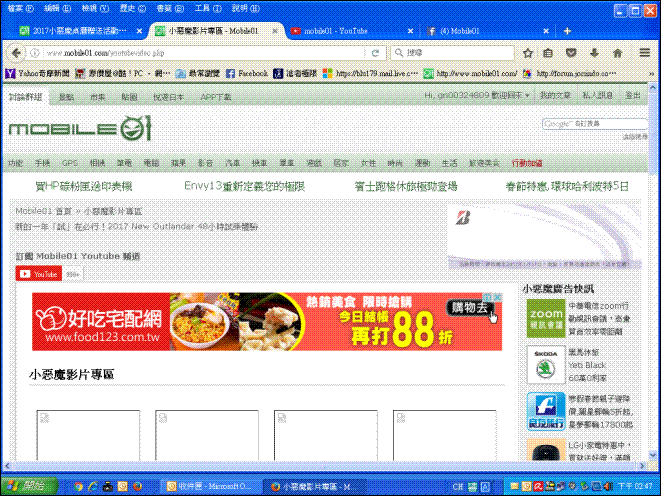The image size is (661, 496).
Task: Open the 書籤(B) menu
Action: pos(170,8)
